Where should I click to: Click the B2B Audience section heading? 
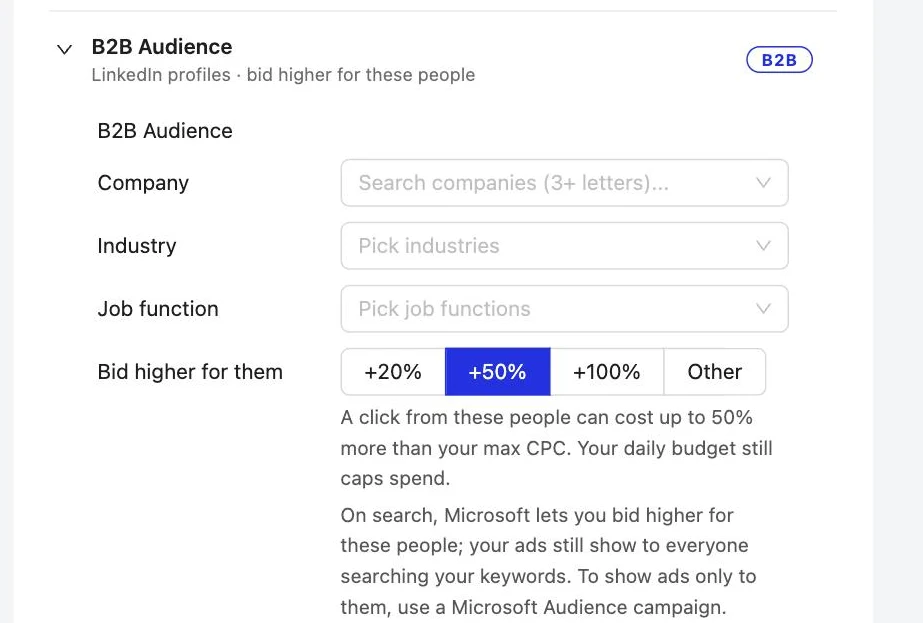(x=162, y=47)
